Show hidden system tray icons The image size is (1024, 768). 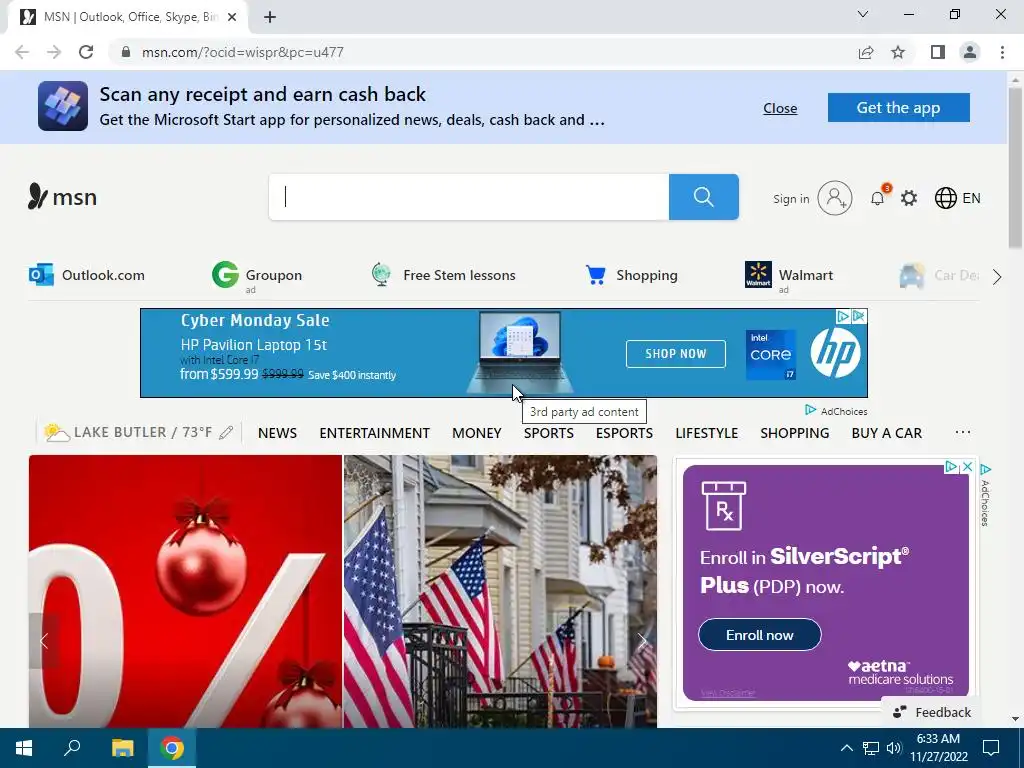pyautogui.click(x=846, y=748)
